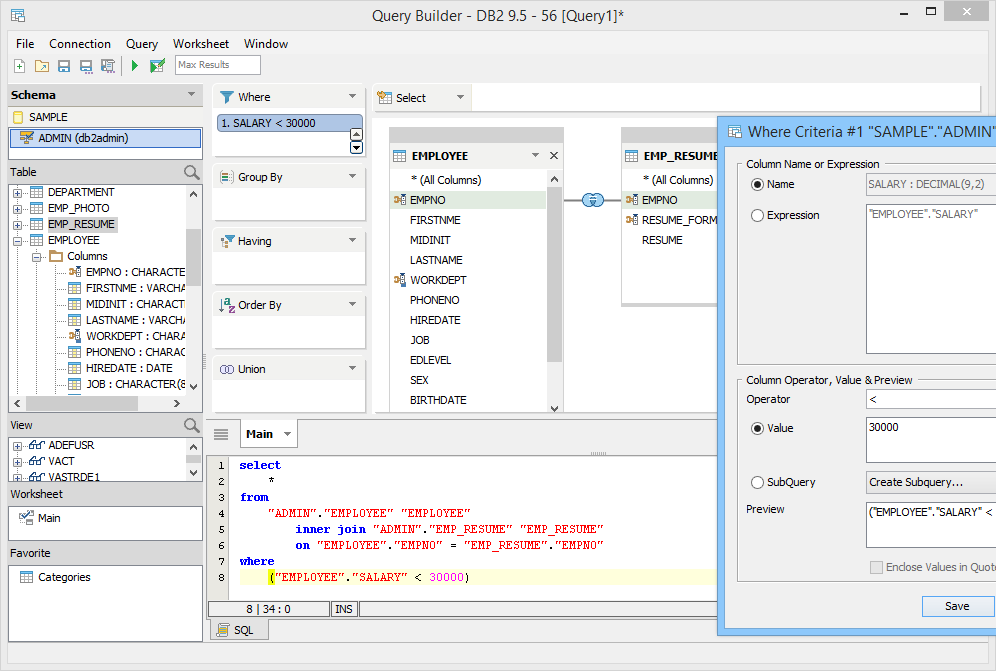Select the Value radio button
The height and width of the screenshot is (671, 996).
[x=757, y=428]
